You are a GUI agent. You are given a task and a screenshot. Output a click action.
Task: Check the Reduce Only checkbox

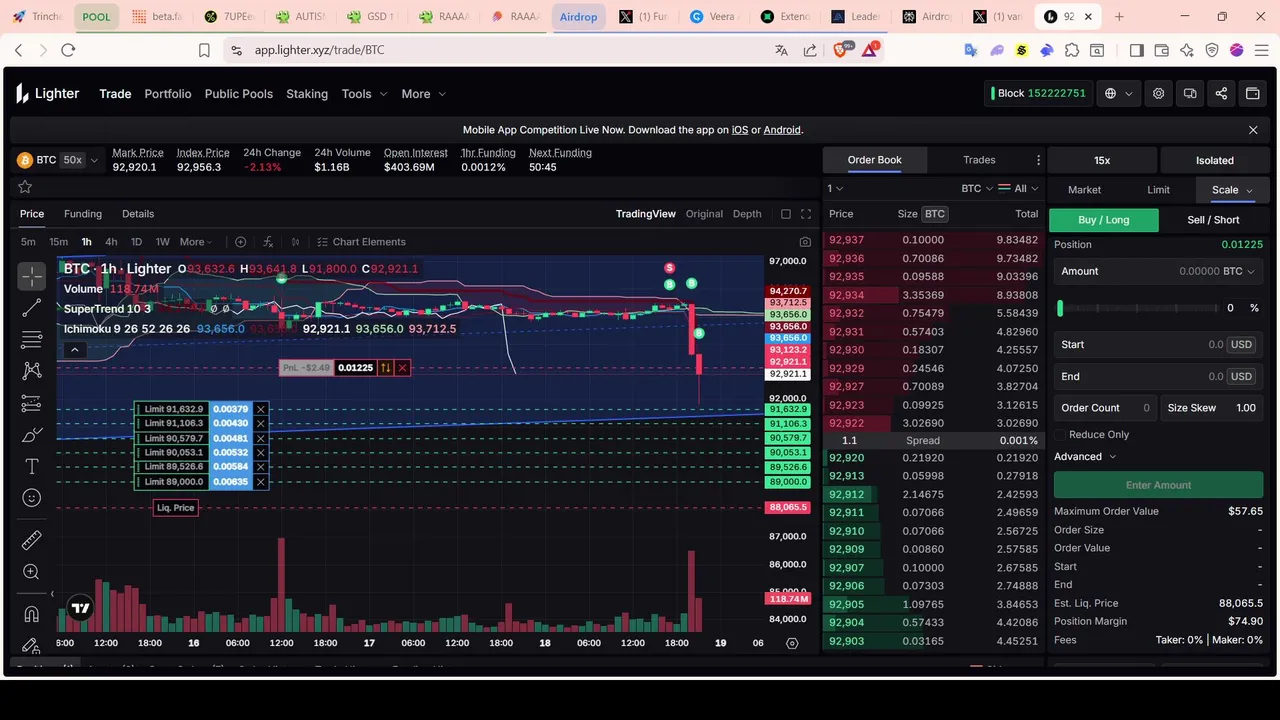(x=1059, y=435)
